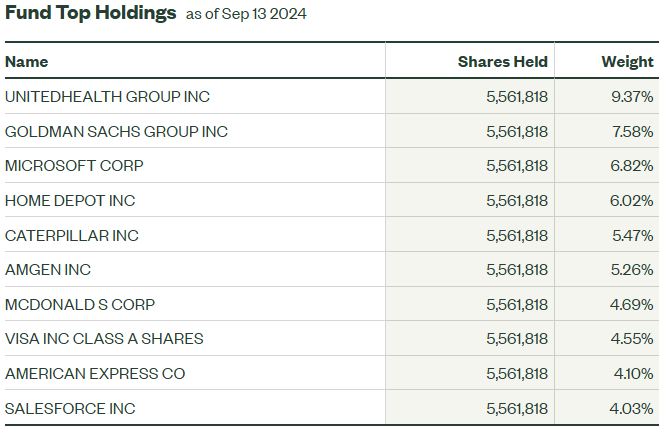Click the HOME DEPOT INC holding name
Screen dimensions: 663x430
(x=70, y=201)
